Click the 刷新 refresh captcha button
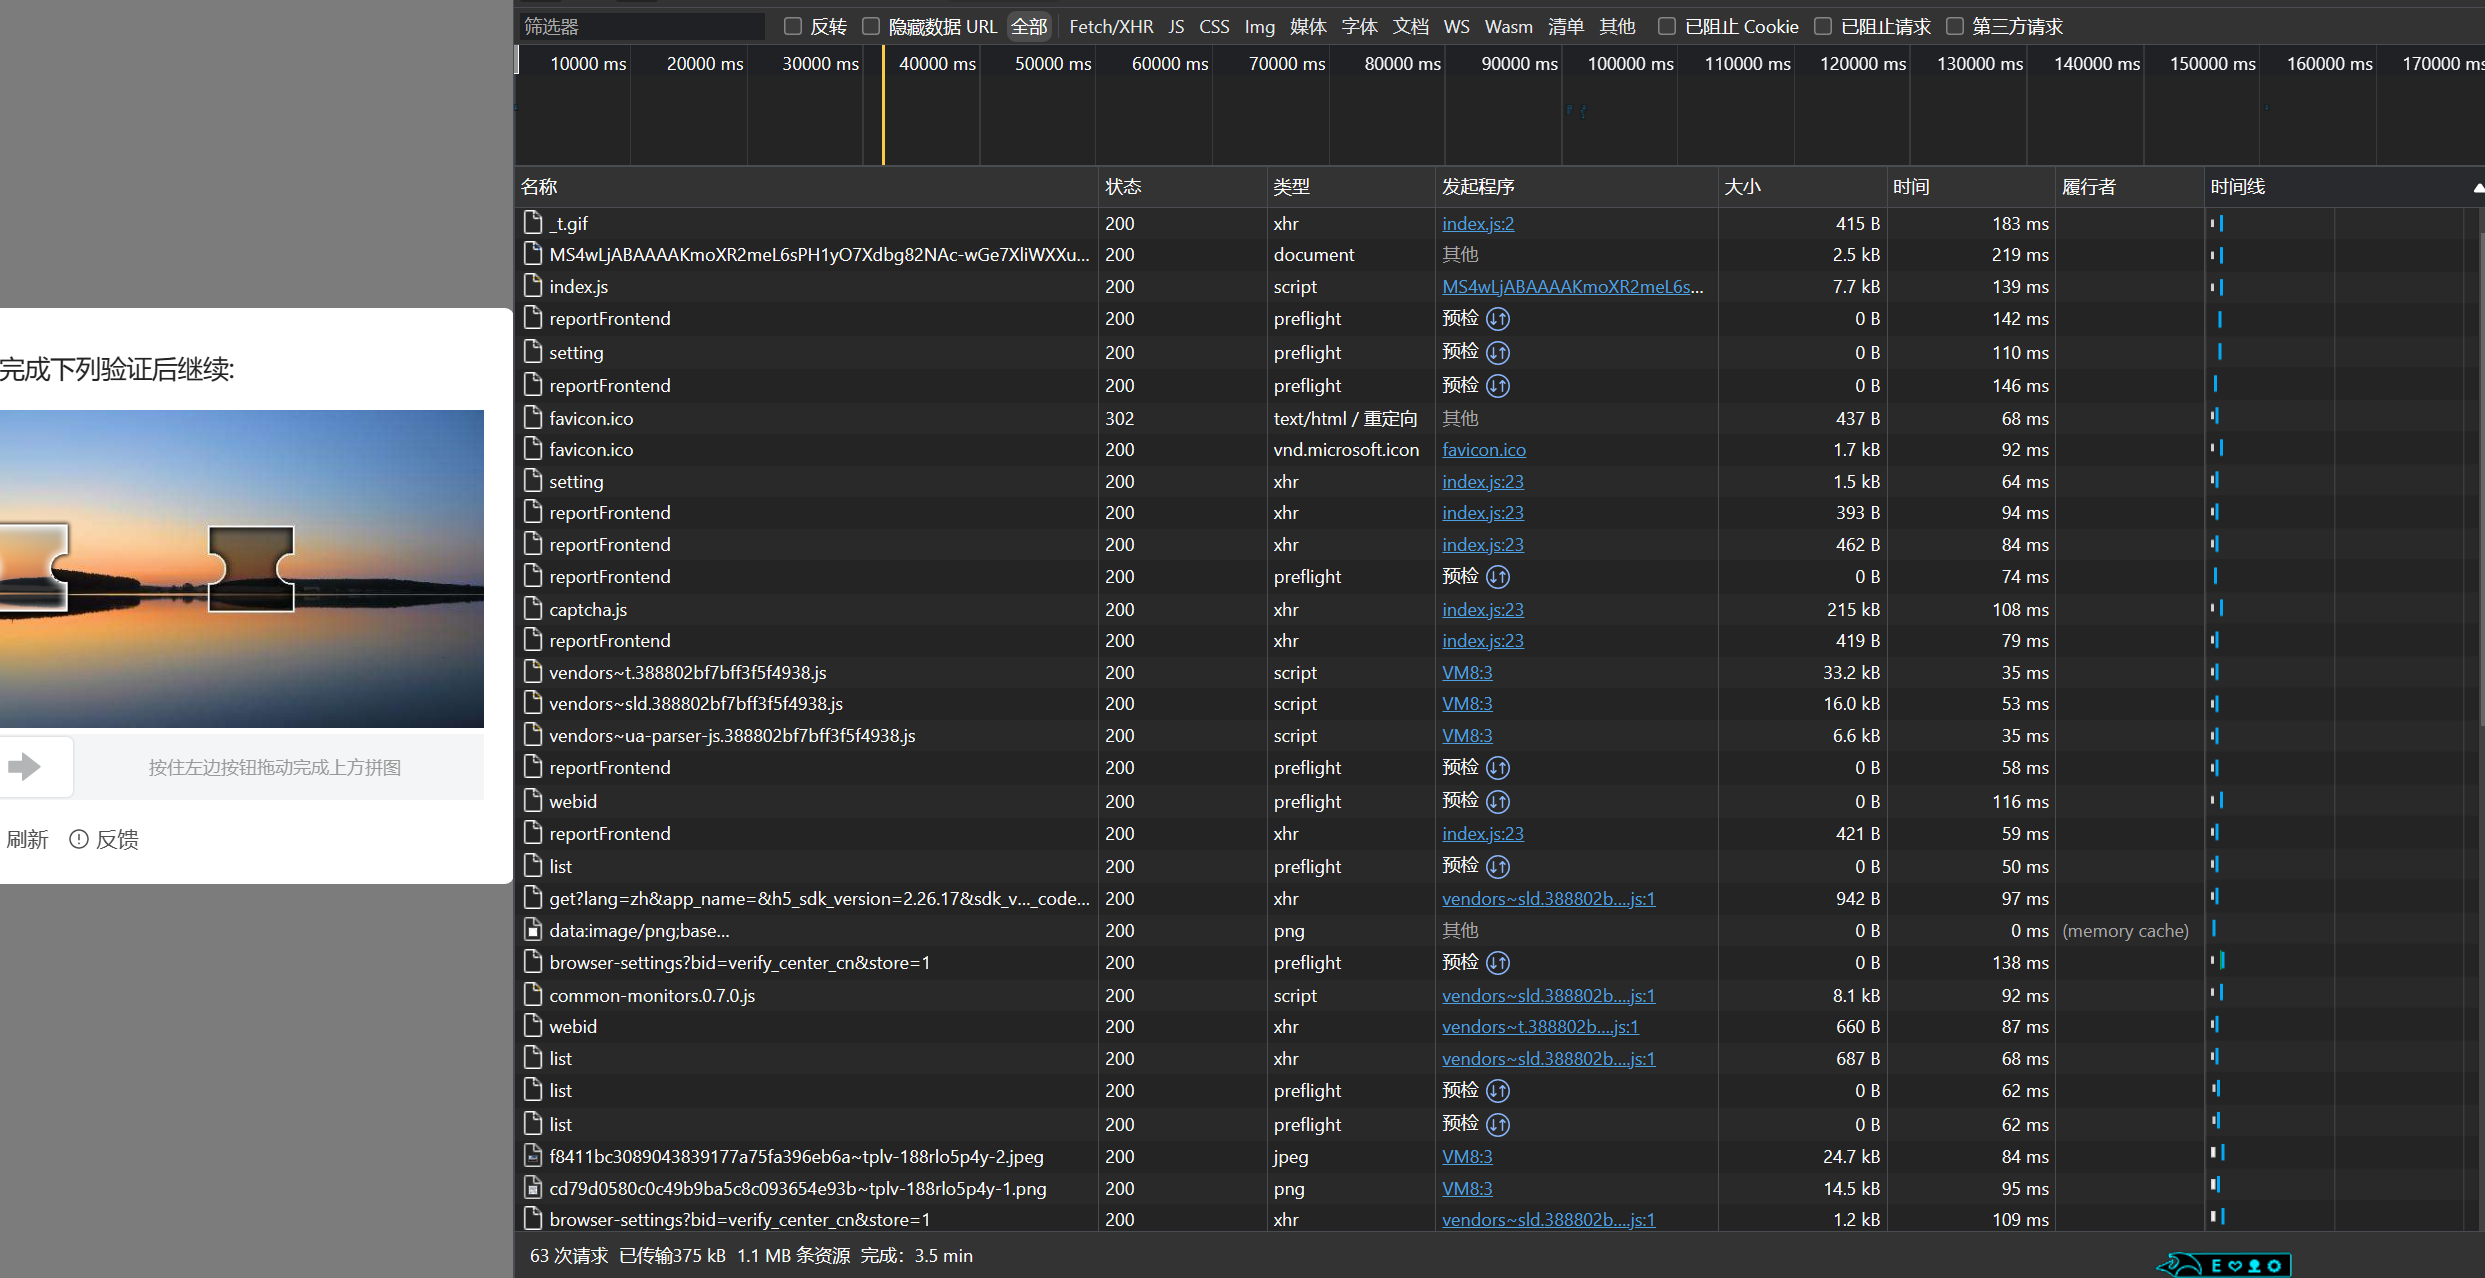The image size is (2485, 1278). click(27, 839)
